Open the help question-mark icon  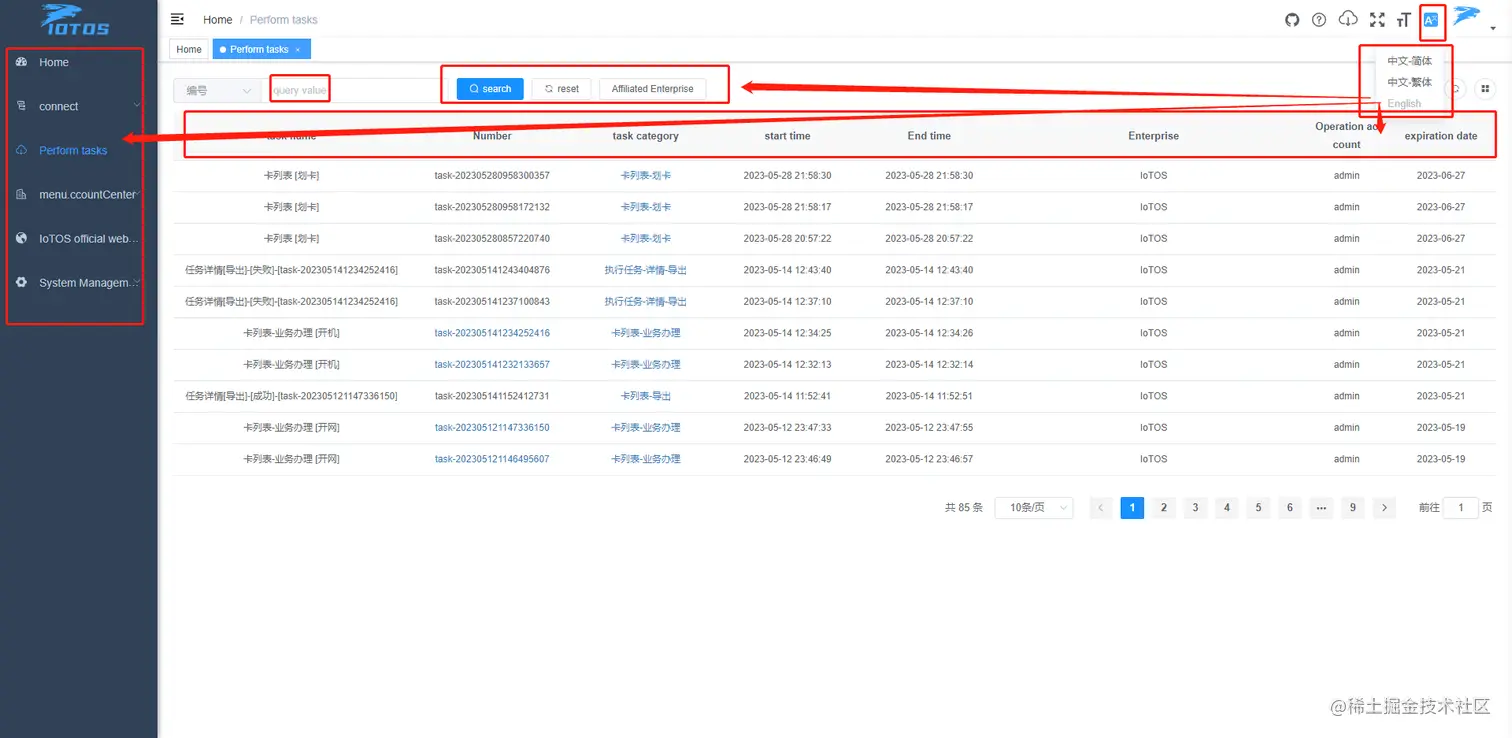pos(1319,19)
